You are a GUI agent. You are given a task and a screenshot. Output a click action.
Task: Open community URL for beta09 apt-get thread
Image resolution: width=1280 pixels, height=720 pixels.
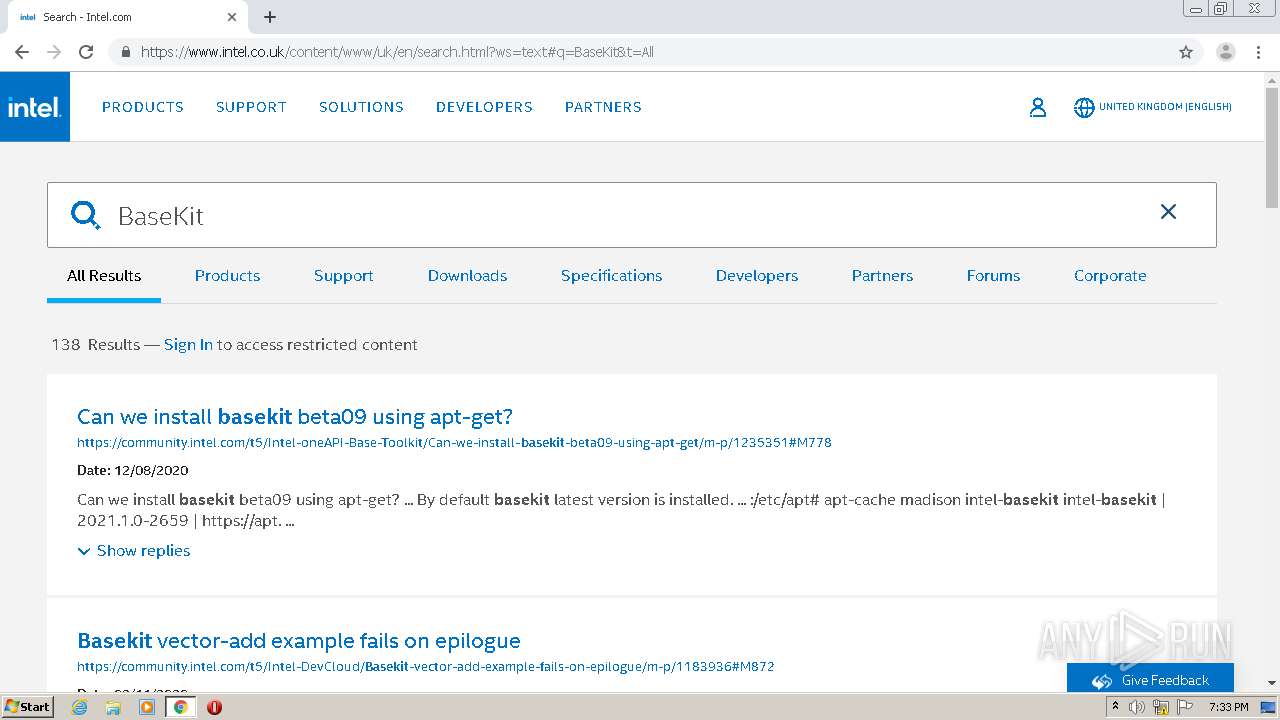click(x=454, y=442)
